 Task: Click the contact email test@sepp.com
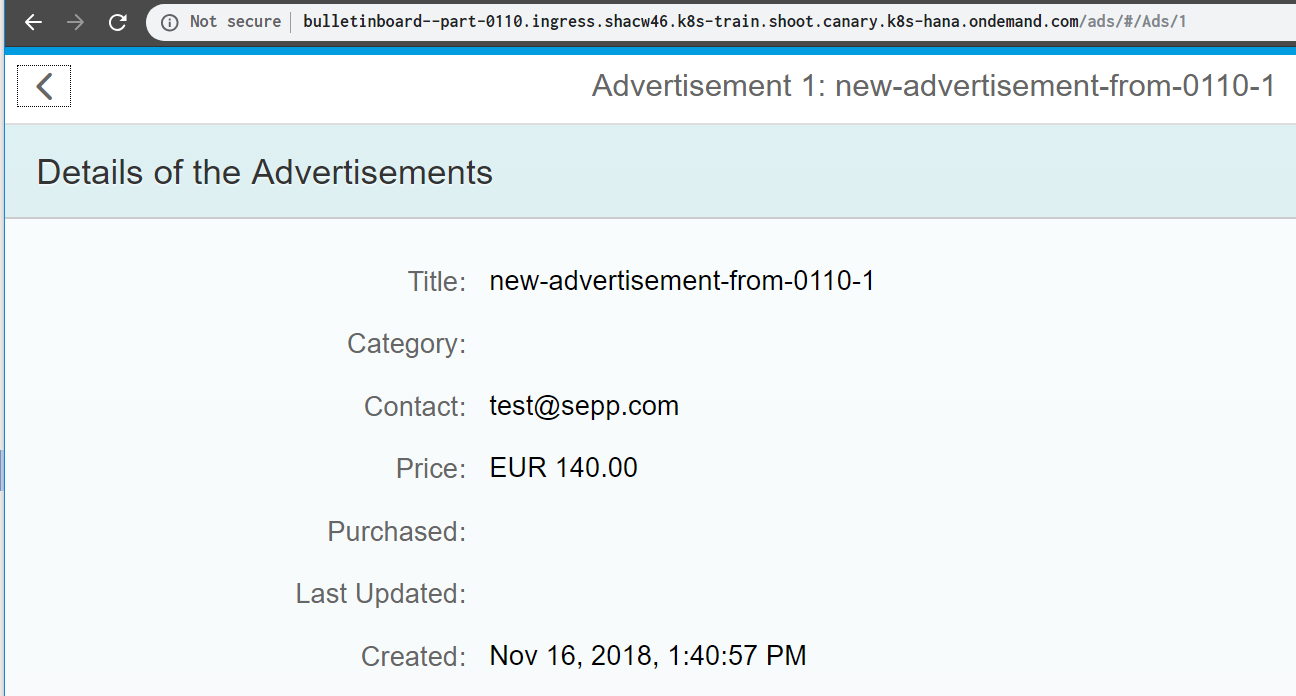[x=584, y=406]
